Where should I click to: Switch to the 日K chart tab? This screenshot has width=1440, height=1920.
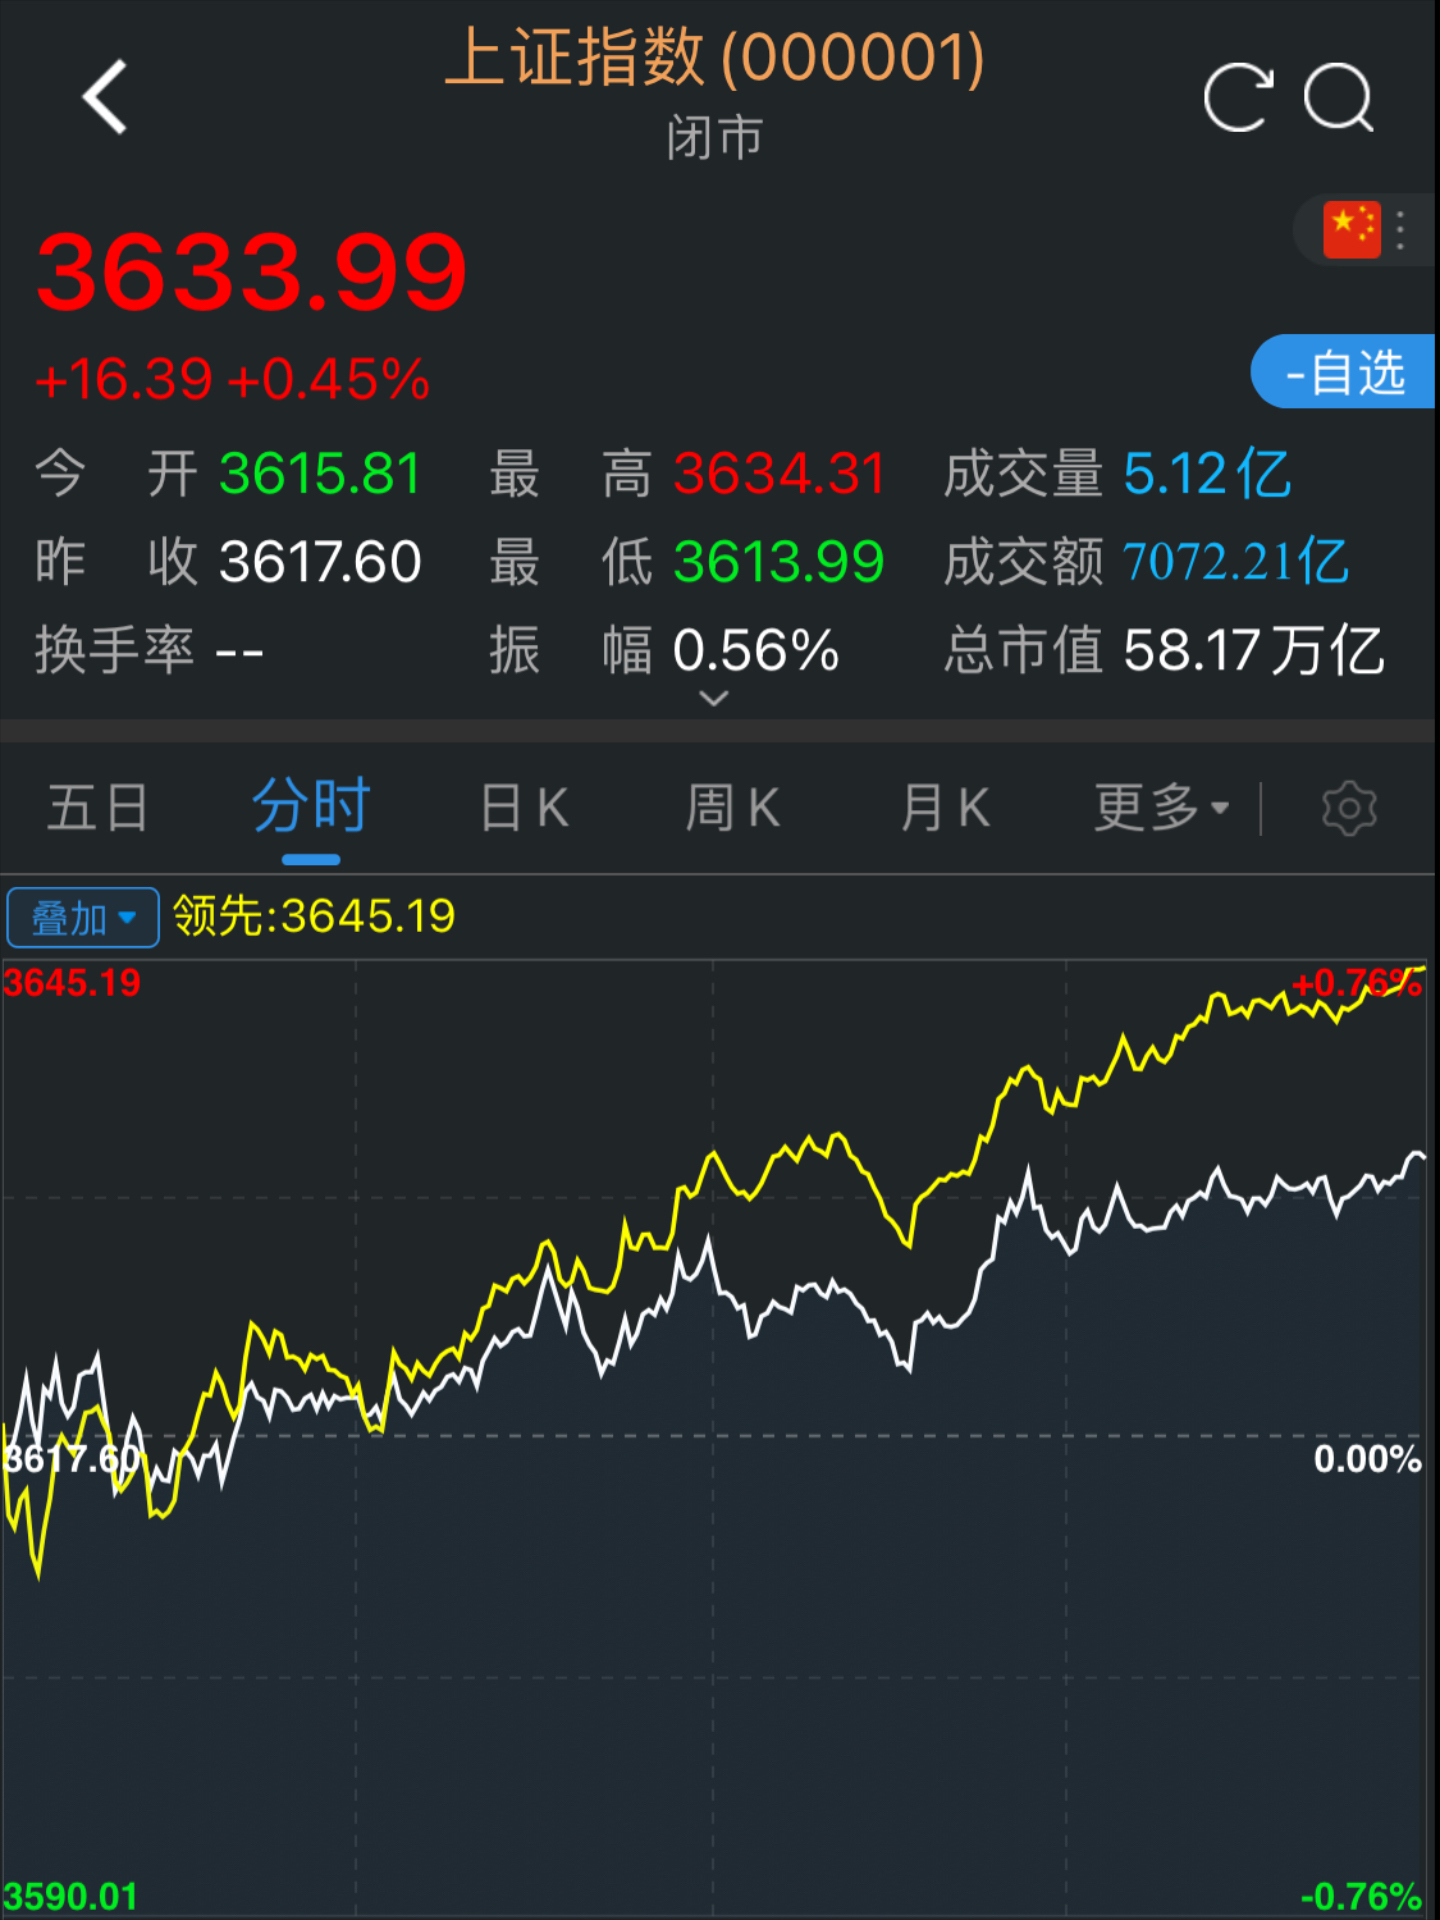[525, 808]
